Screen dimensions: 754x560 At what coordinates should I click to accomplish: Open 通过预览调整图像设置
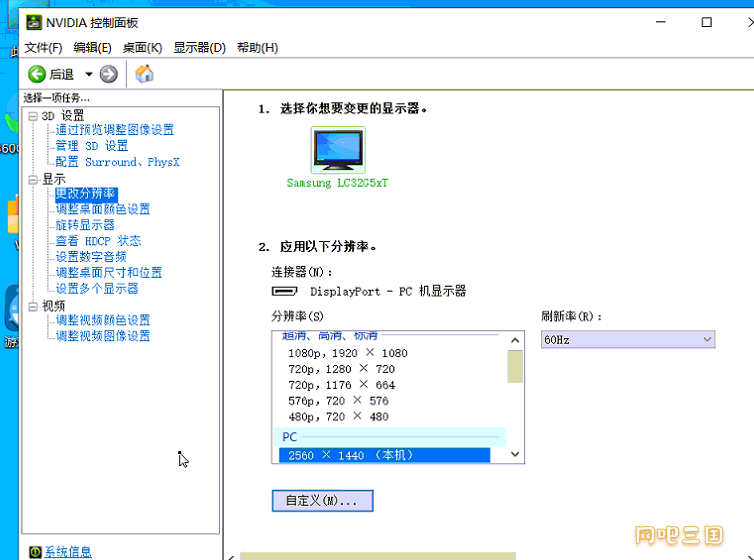114,130
